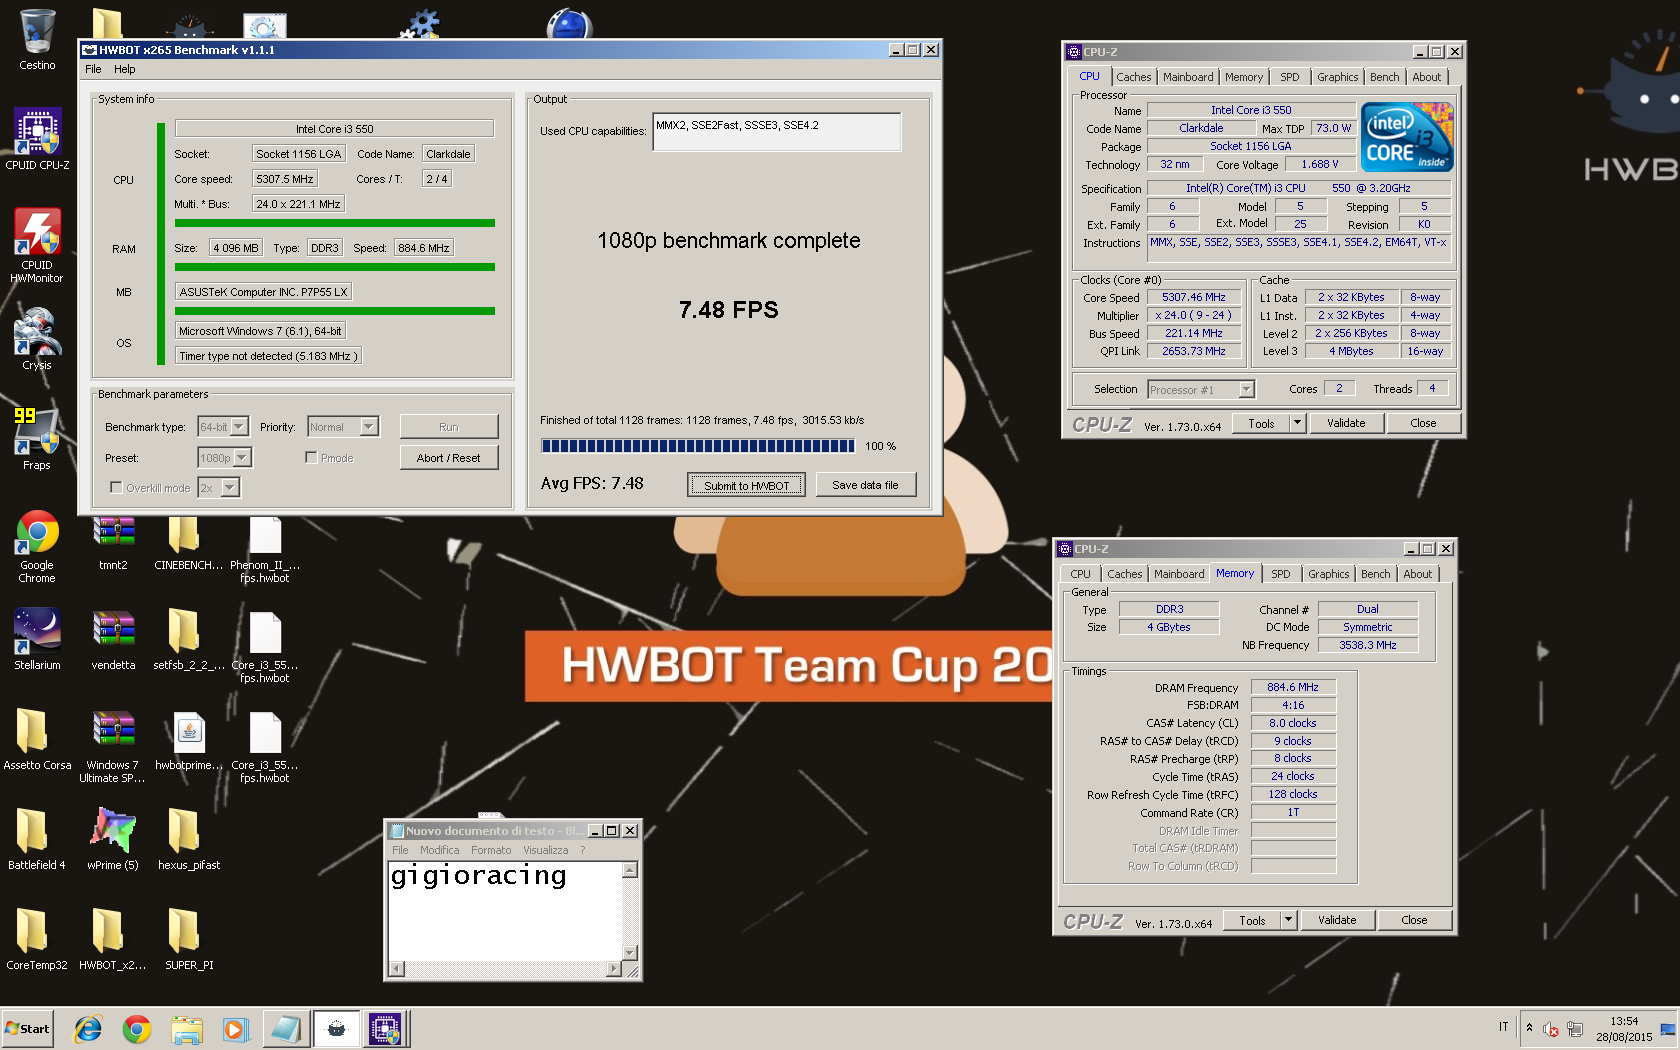The height and width of the screenshot is (1050, 1680).
Task: Expand Tools arrow in upper CPU-Z
Action: [1297, 423]
